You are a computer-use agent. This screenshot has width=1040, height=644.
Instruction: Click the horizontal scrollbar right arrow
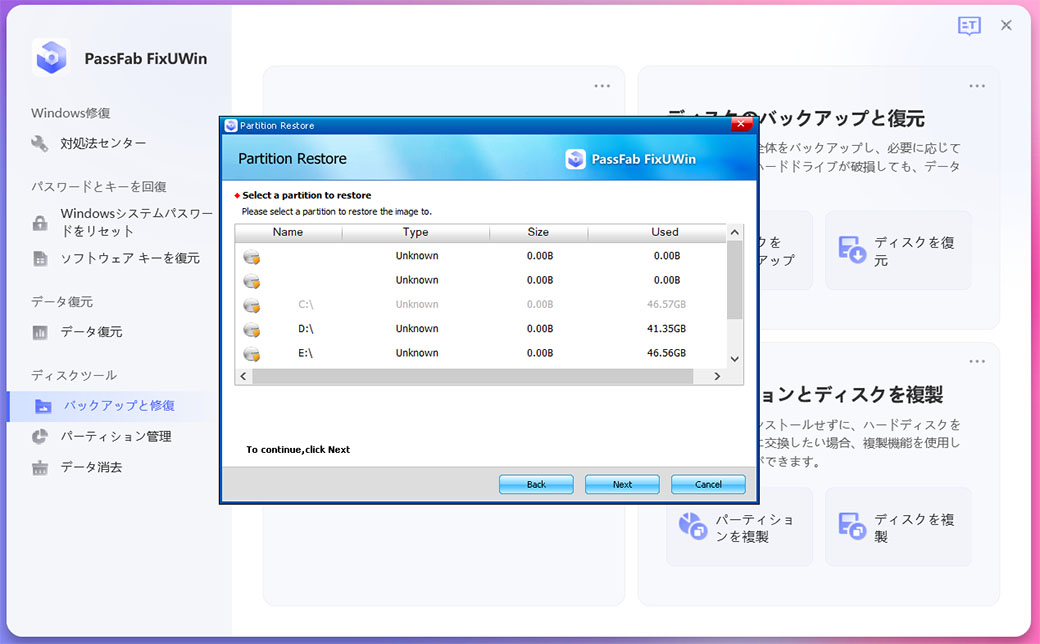coord(716,376)
